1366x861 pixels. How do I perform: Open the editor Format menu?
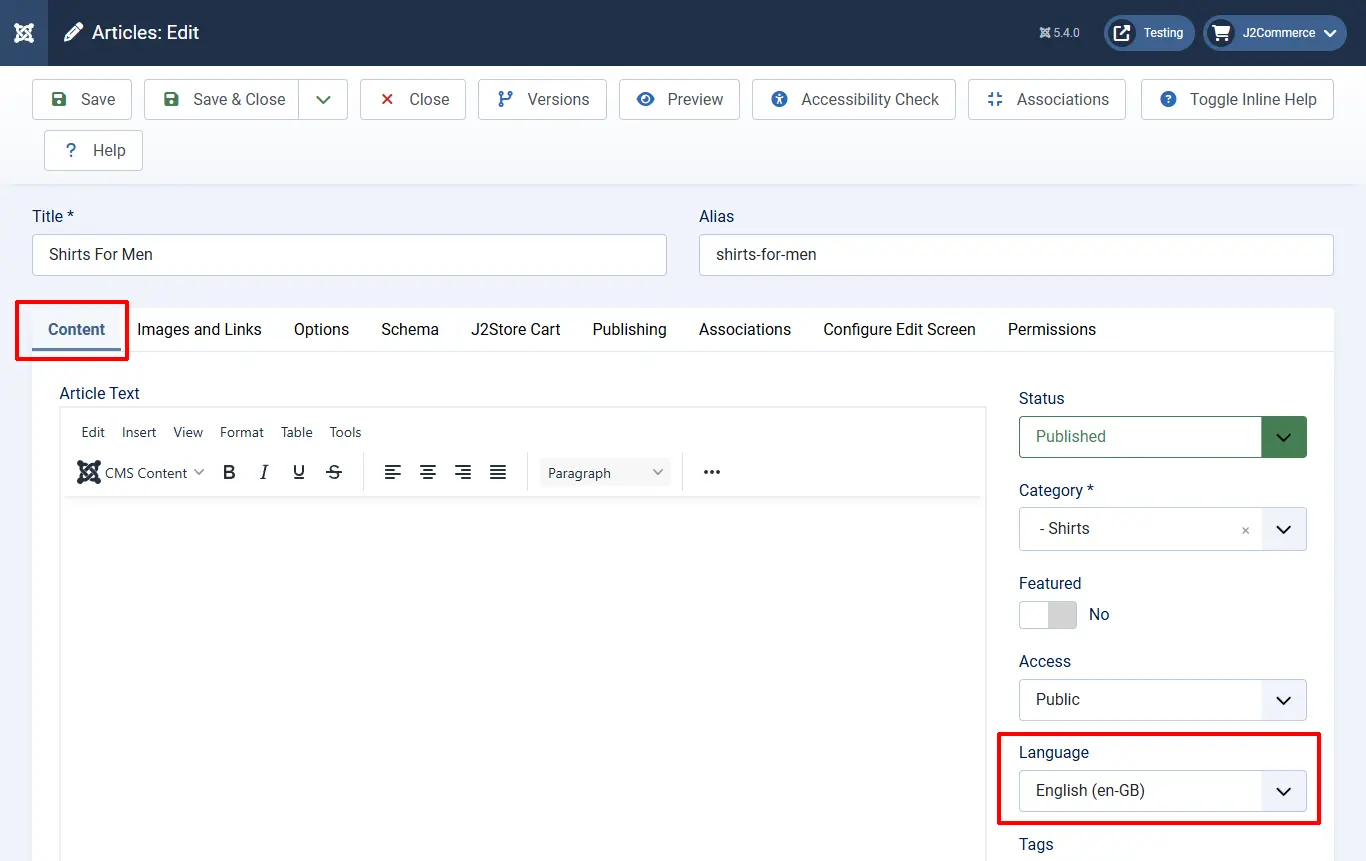click(242, 432)
